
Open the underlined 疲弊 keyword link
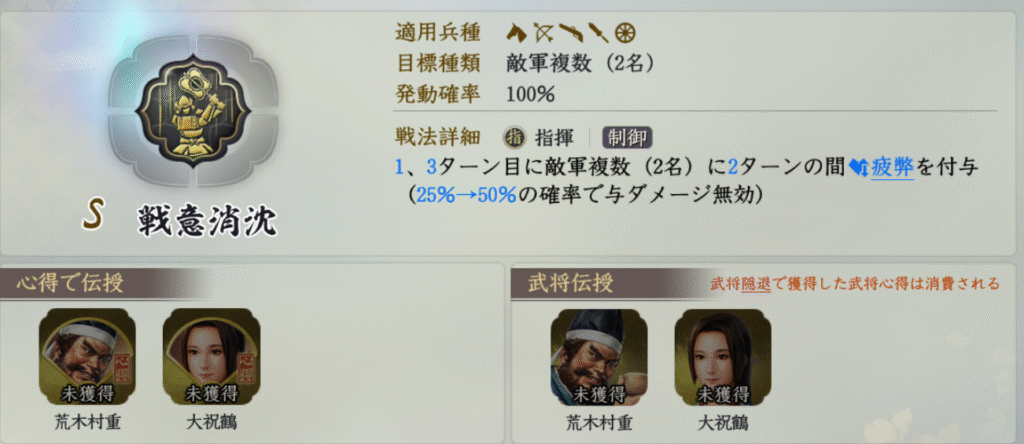pyautogui.click(x=892, y=168)
